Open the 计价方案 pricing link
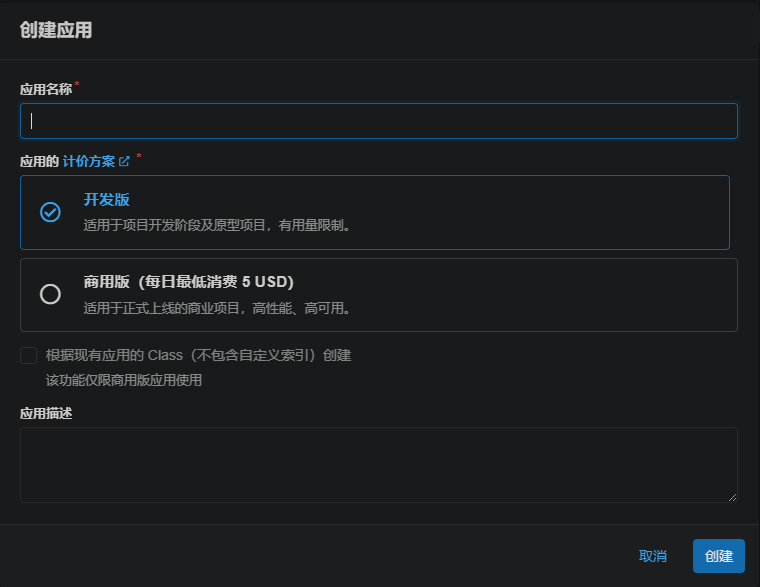This screenshot has height=587, width=760. (x=89, y=161)
